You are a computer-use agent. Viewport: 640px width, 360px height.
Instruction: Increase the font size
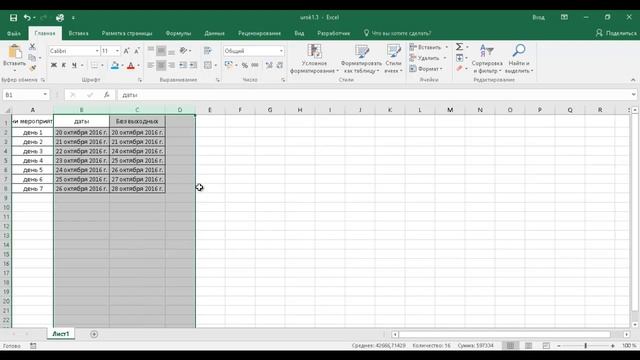pyautogui.click(x=127, y=51)
